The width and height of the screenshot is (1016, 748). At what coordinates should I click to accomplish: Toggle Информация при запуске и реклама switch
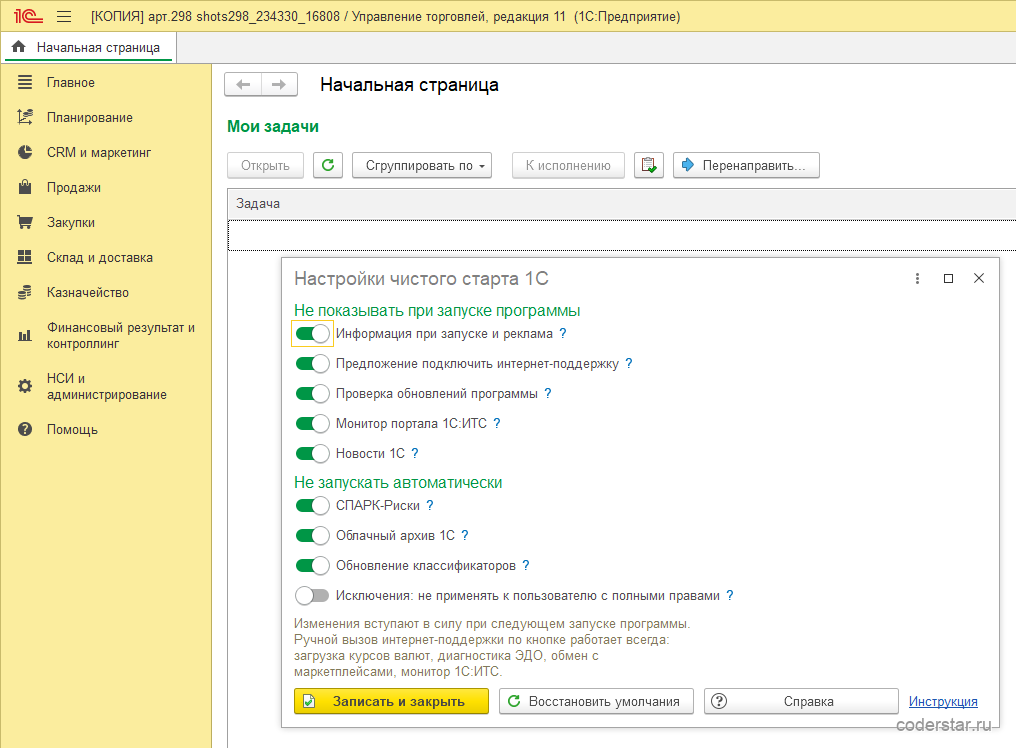[x=312, y=334]
